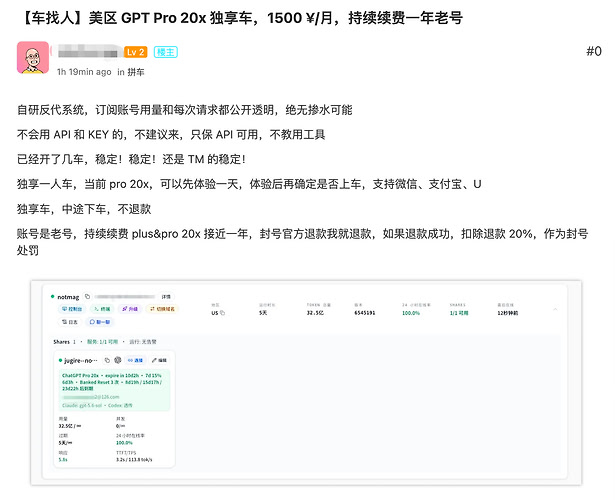The height and width of the screenshot is (500, 615).
Task: Click the '12秒钟前' last-online value
Action: tap(508, 313)
